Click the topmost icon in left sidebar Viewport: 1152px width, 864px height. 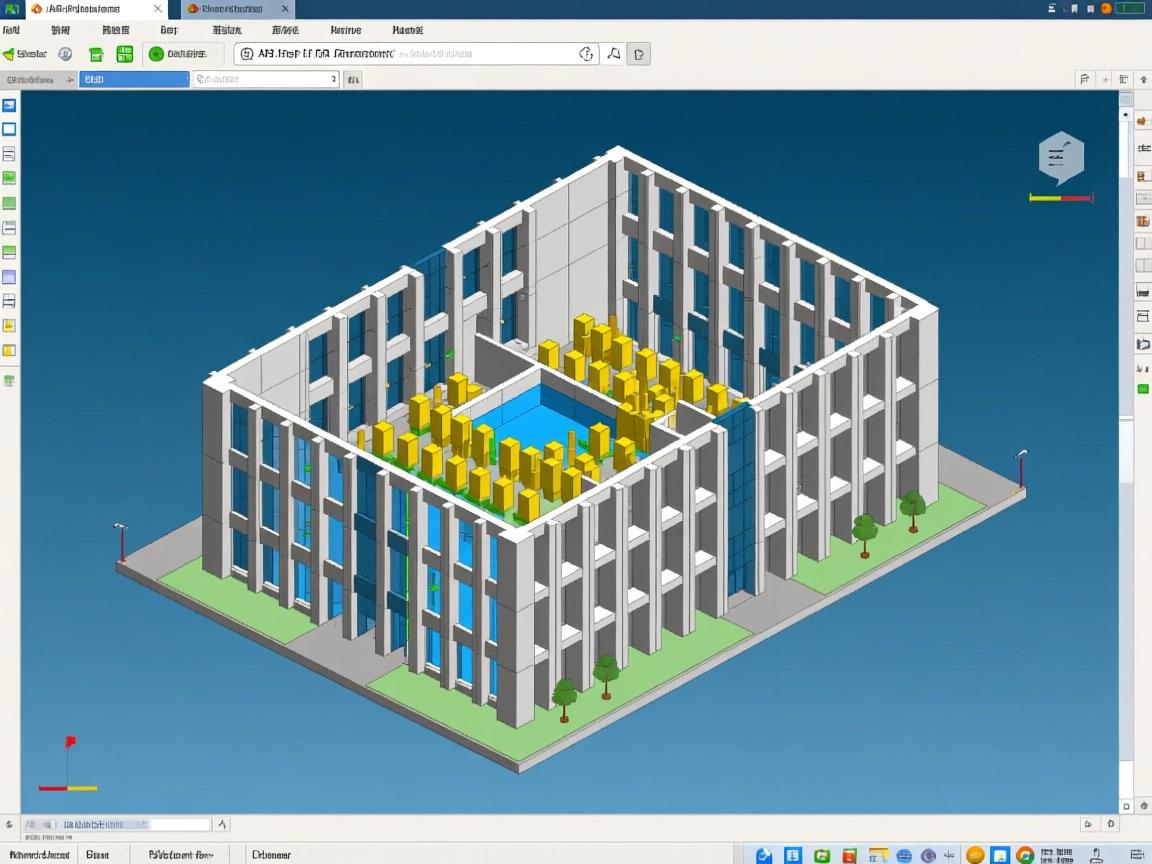click(9, 105)
